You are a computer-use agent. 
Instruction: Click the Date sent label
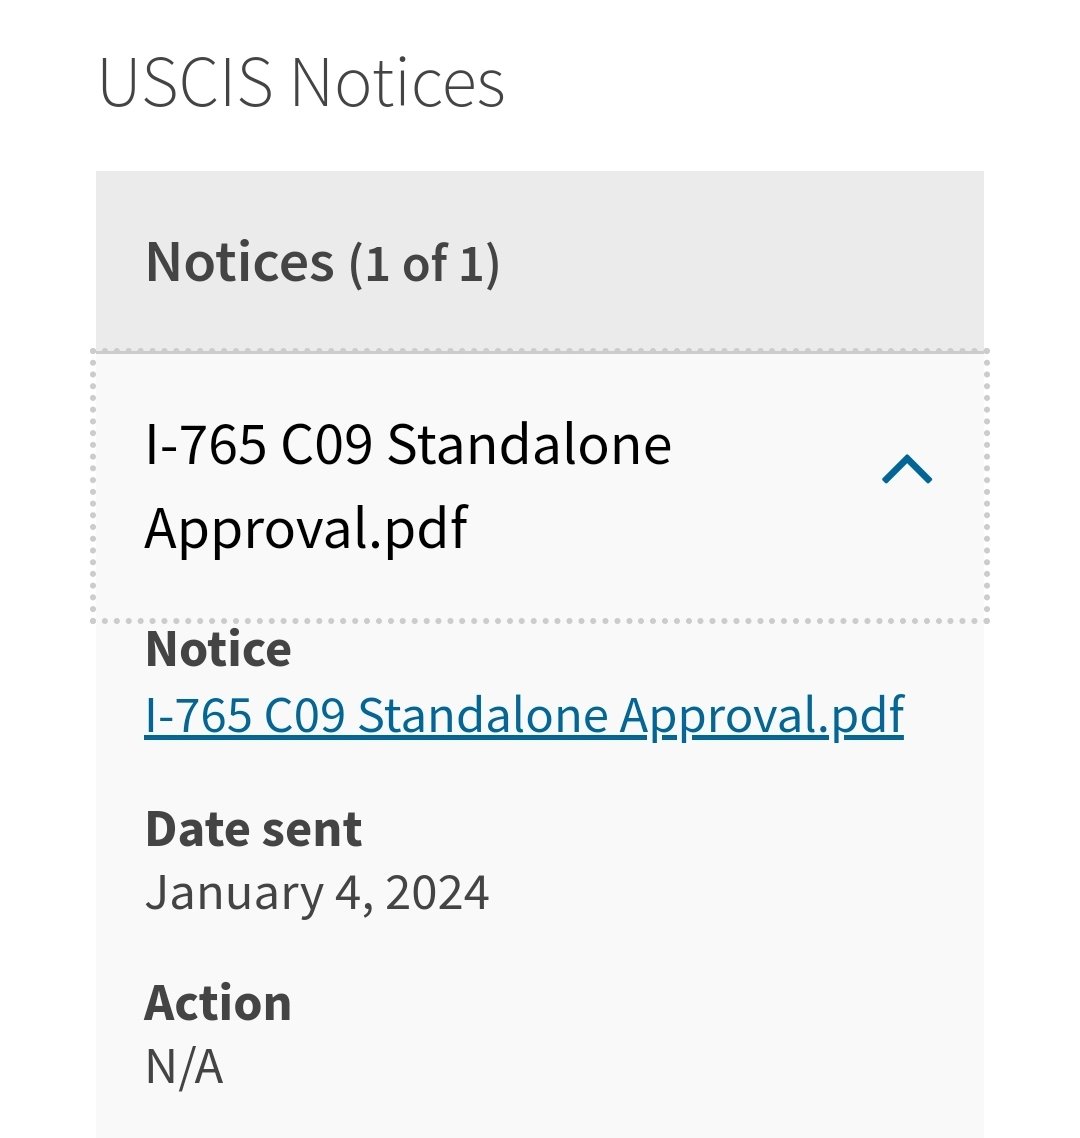[253, 830]
